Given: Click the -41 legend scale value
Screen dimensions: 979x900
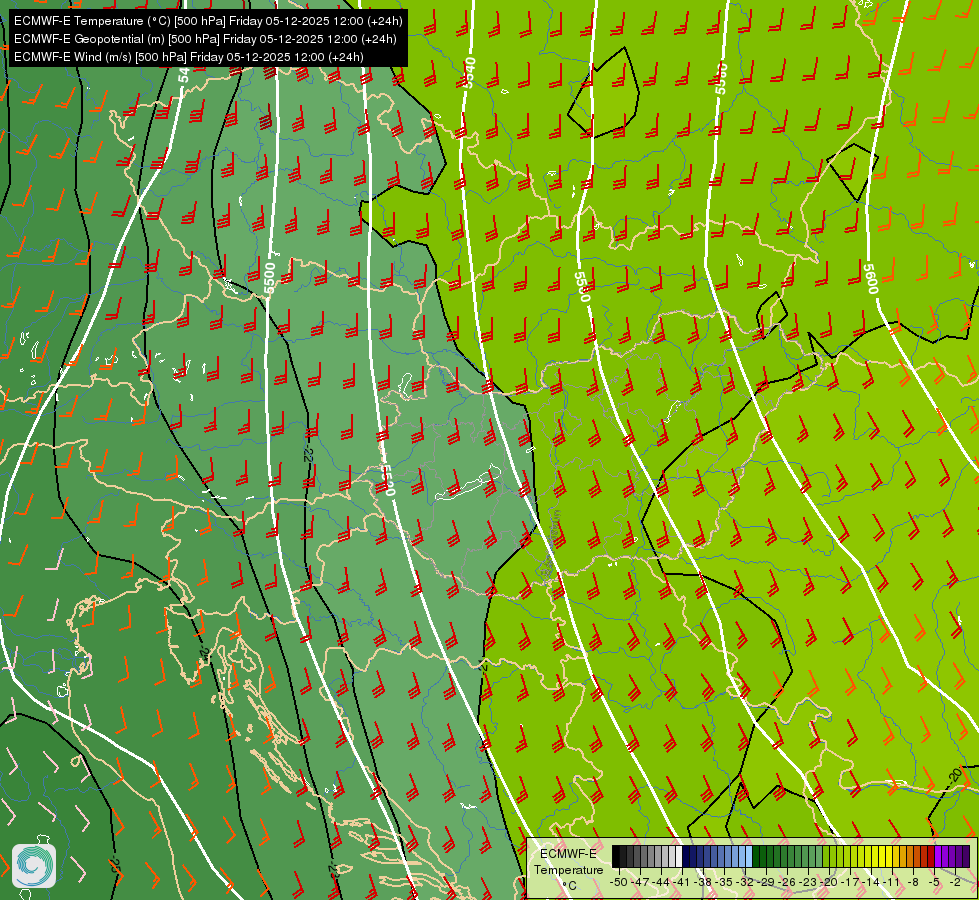Looking at the screenshot, I should 682,882.
